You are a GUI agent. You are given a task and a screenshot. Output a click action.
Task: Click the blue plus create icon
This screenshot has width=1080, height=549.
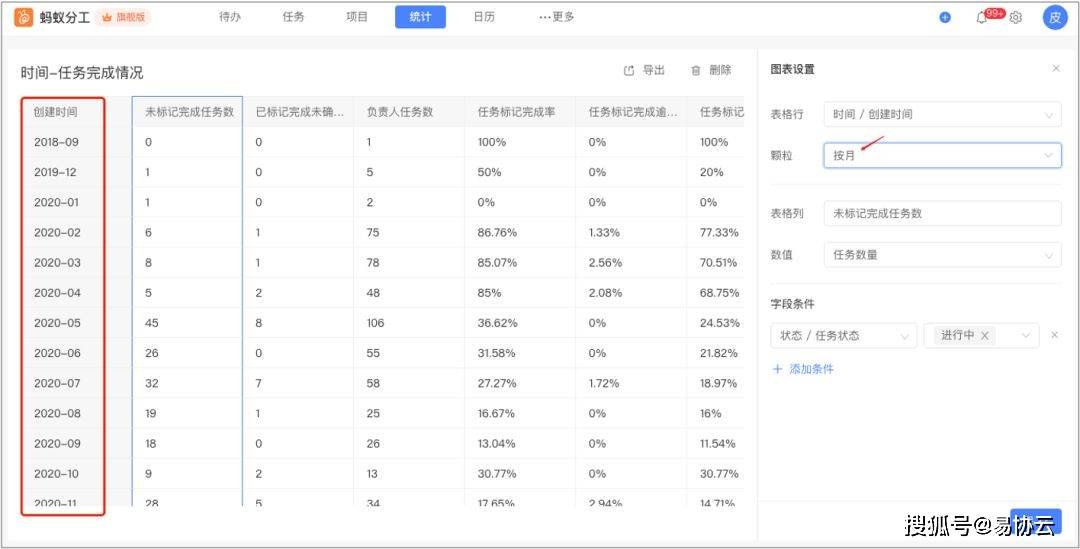pyautogui.click(x=945, y=17)
